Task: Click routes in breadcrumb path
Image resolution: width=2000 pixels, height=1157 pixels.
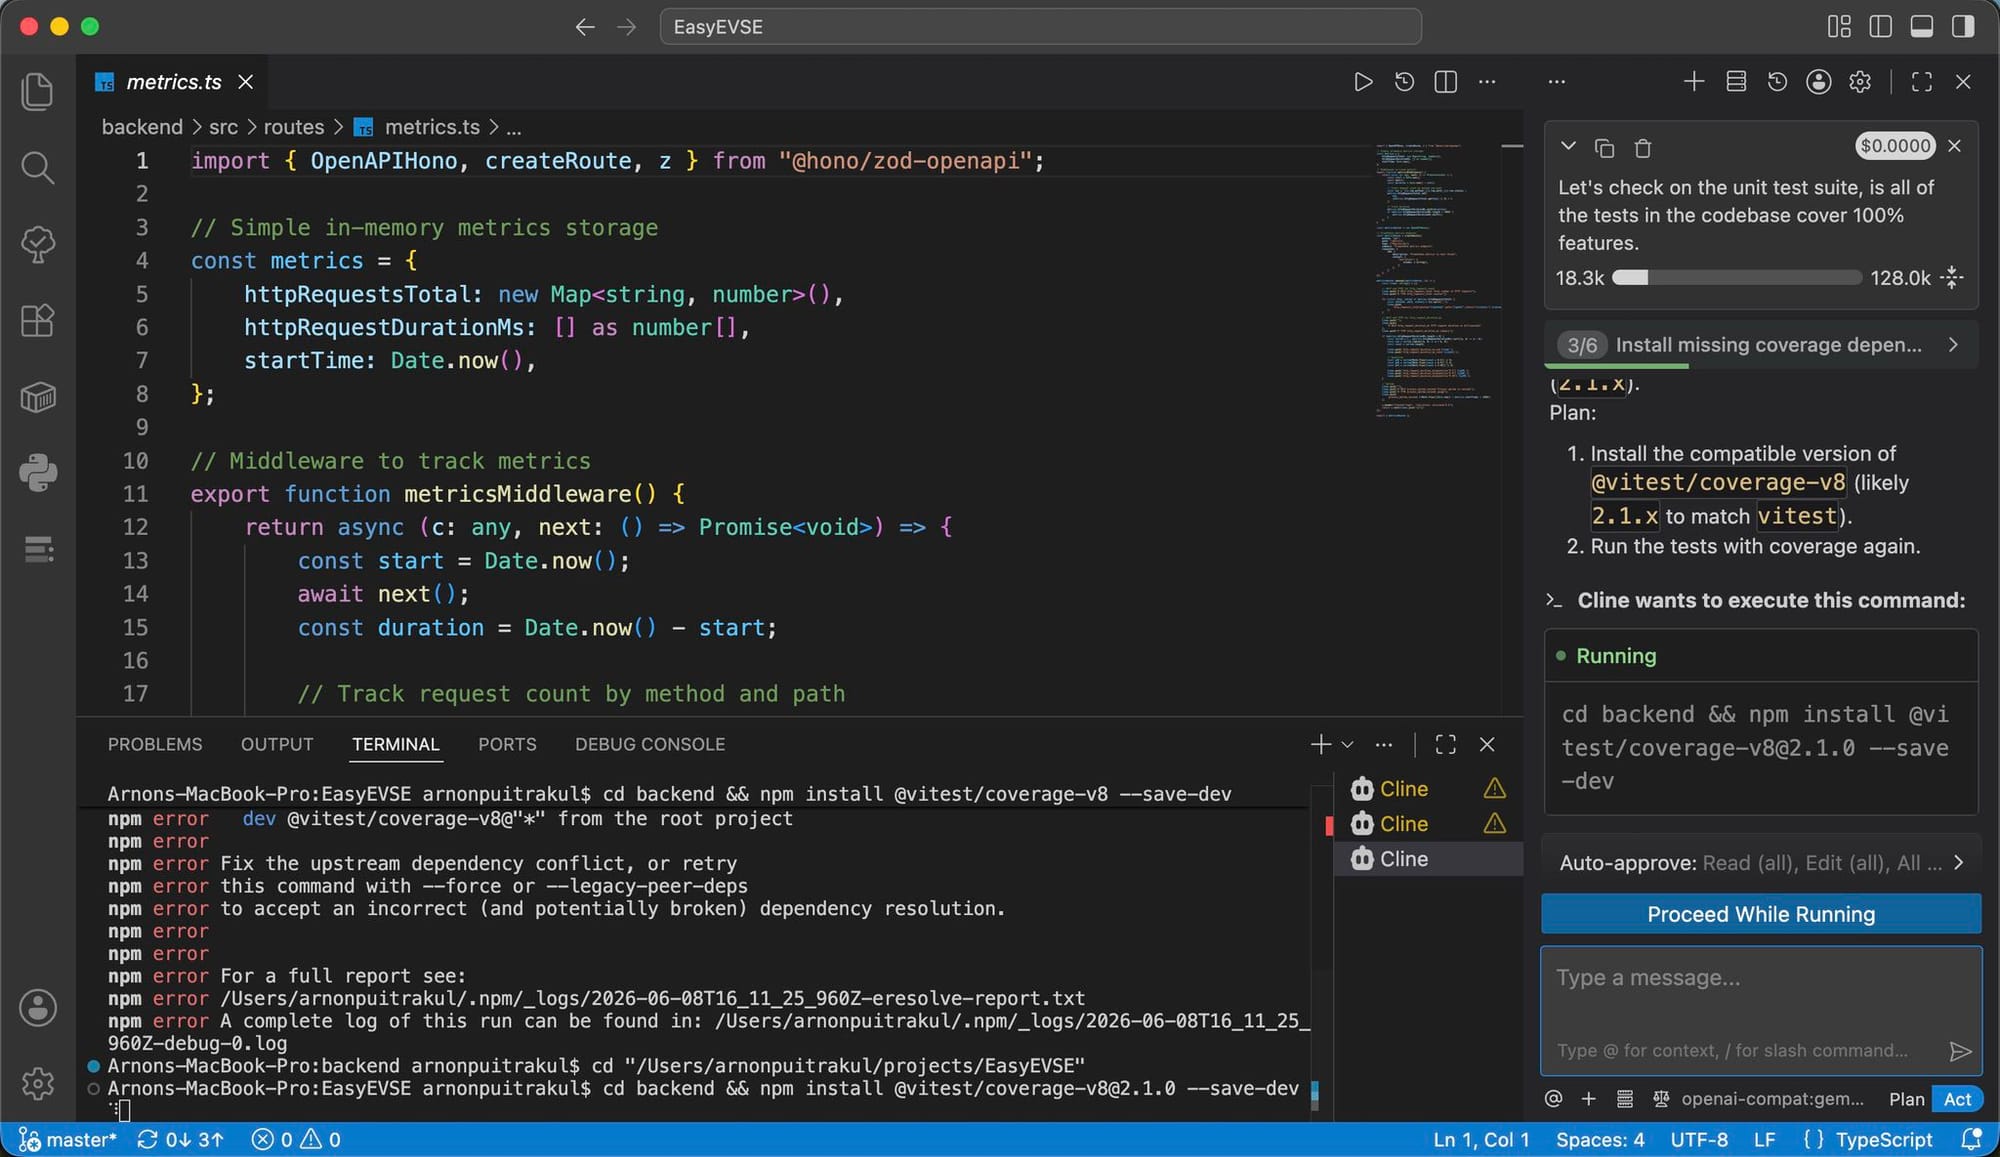Action: pos(293,128)
